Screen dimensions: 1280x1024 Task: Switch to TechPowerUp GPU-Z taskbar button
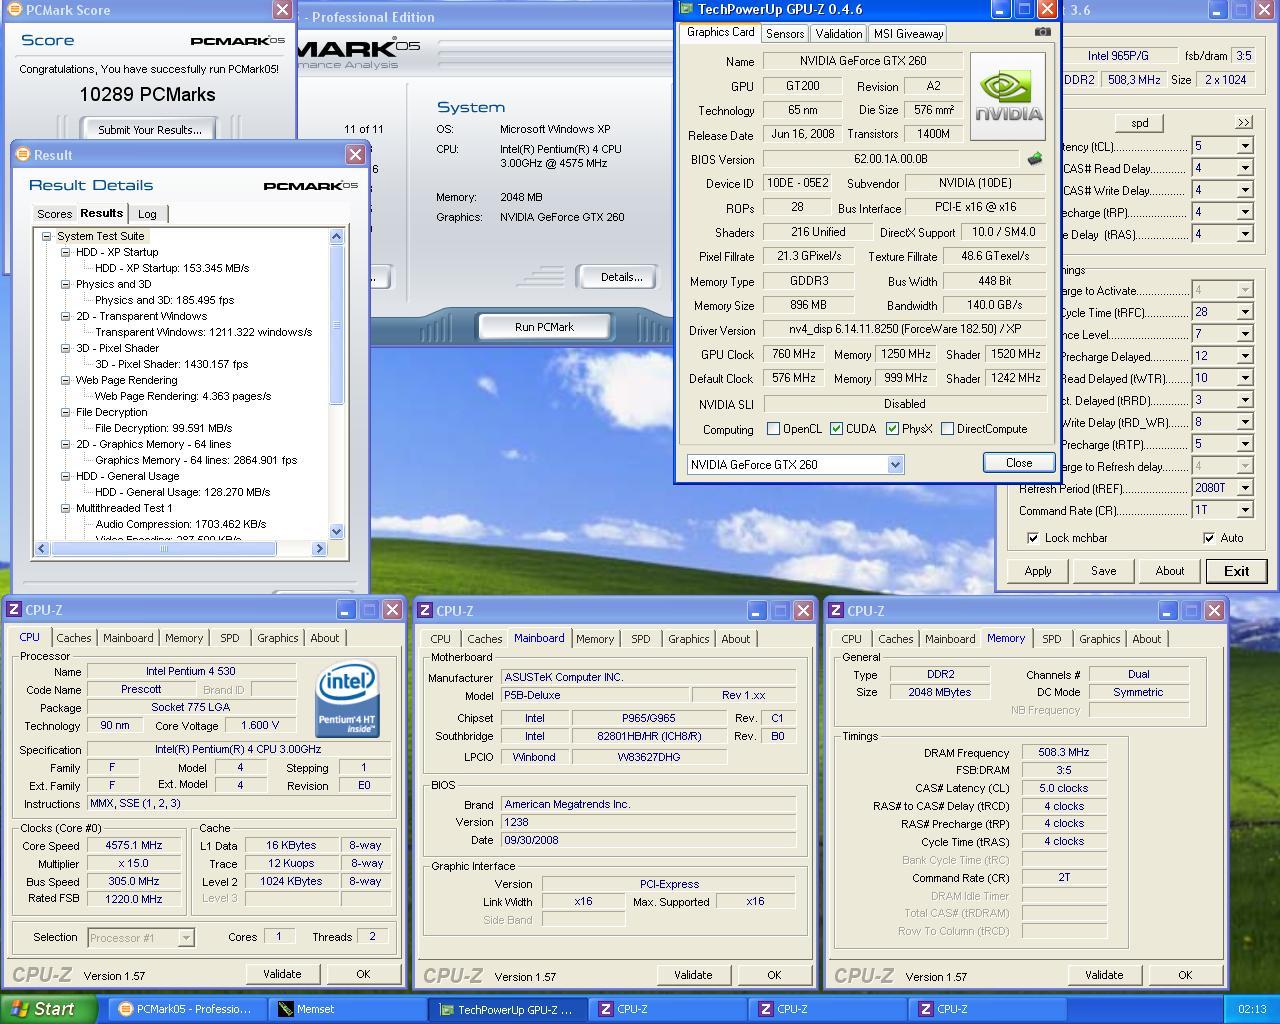(507, 1009)
